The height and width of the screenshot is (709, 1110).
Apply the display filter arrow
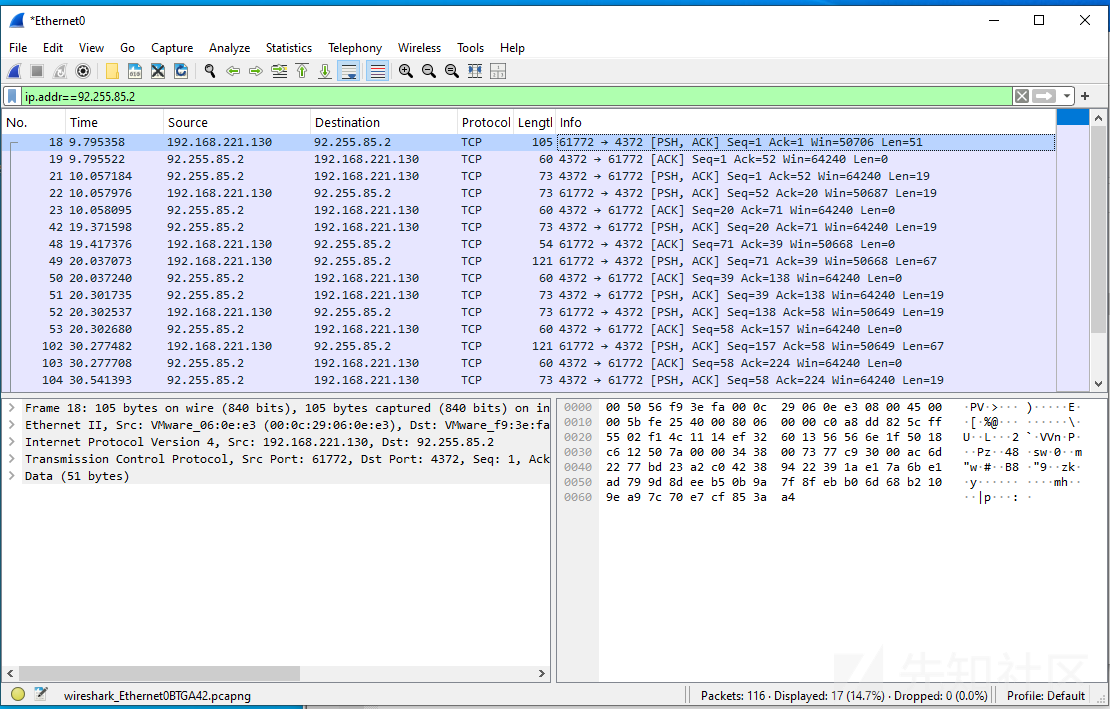pyautogui.click(x=1044, y=96)
